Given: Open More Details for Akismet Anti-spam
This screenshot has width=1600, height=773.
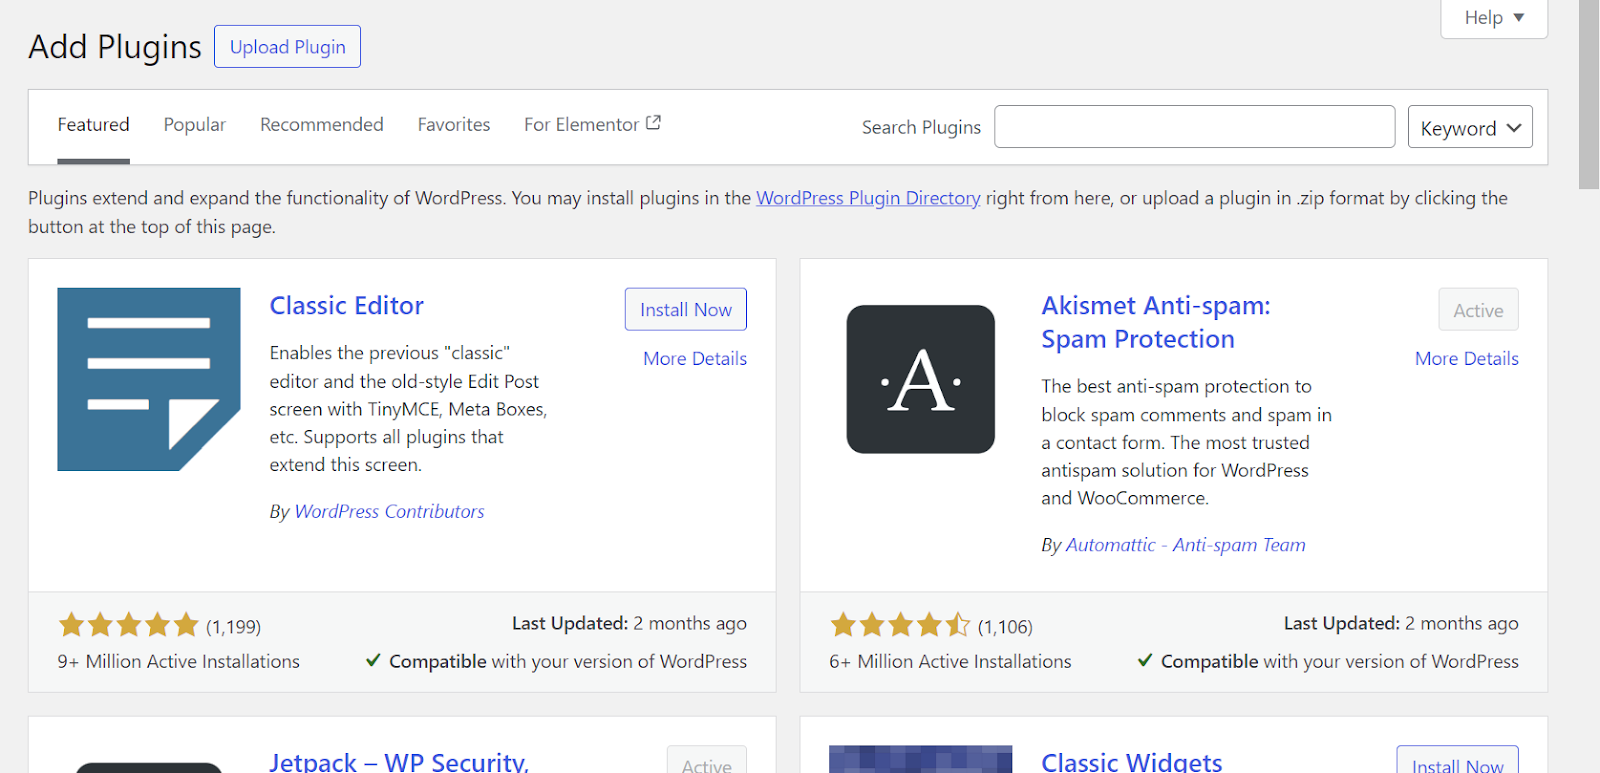Looking at the screenshot, I should [1467, 358].
